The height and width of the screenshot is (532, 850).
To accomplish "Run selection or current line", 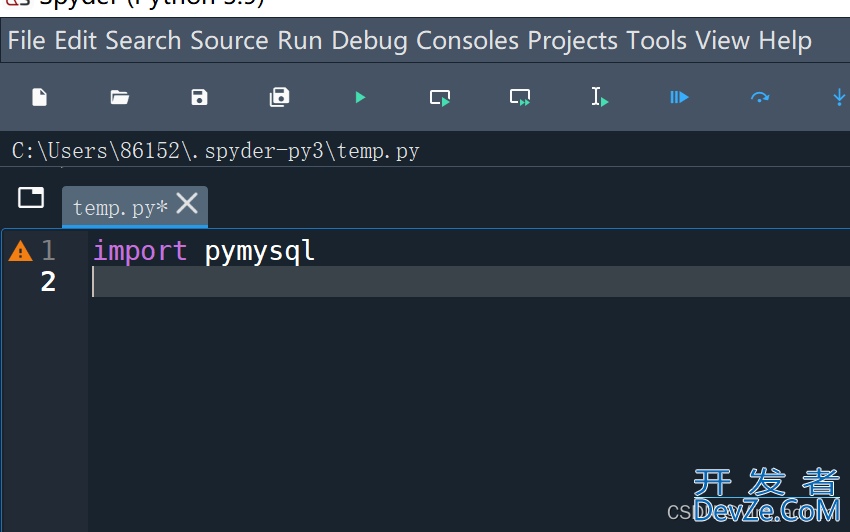I will 599,98.
